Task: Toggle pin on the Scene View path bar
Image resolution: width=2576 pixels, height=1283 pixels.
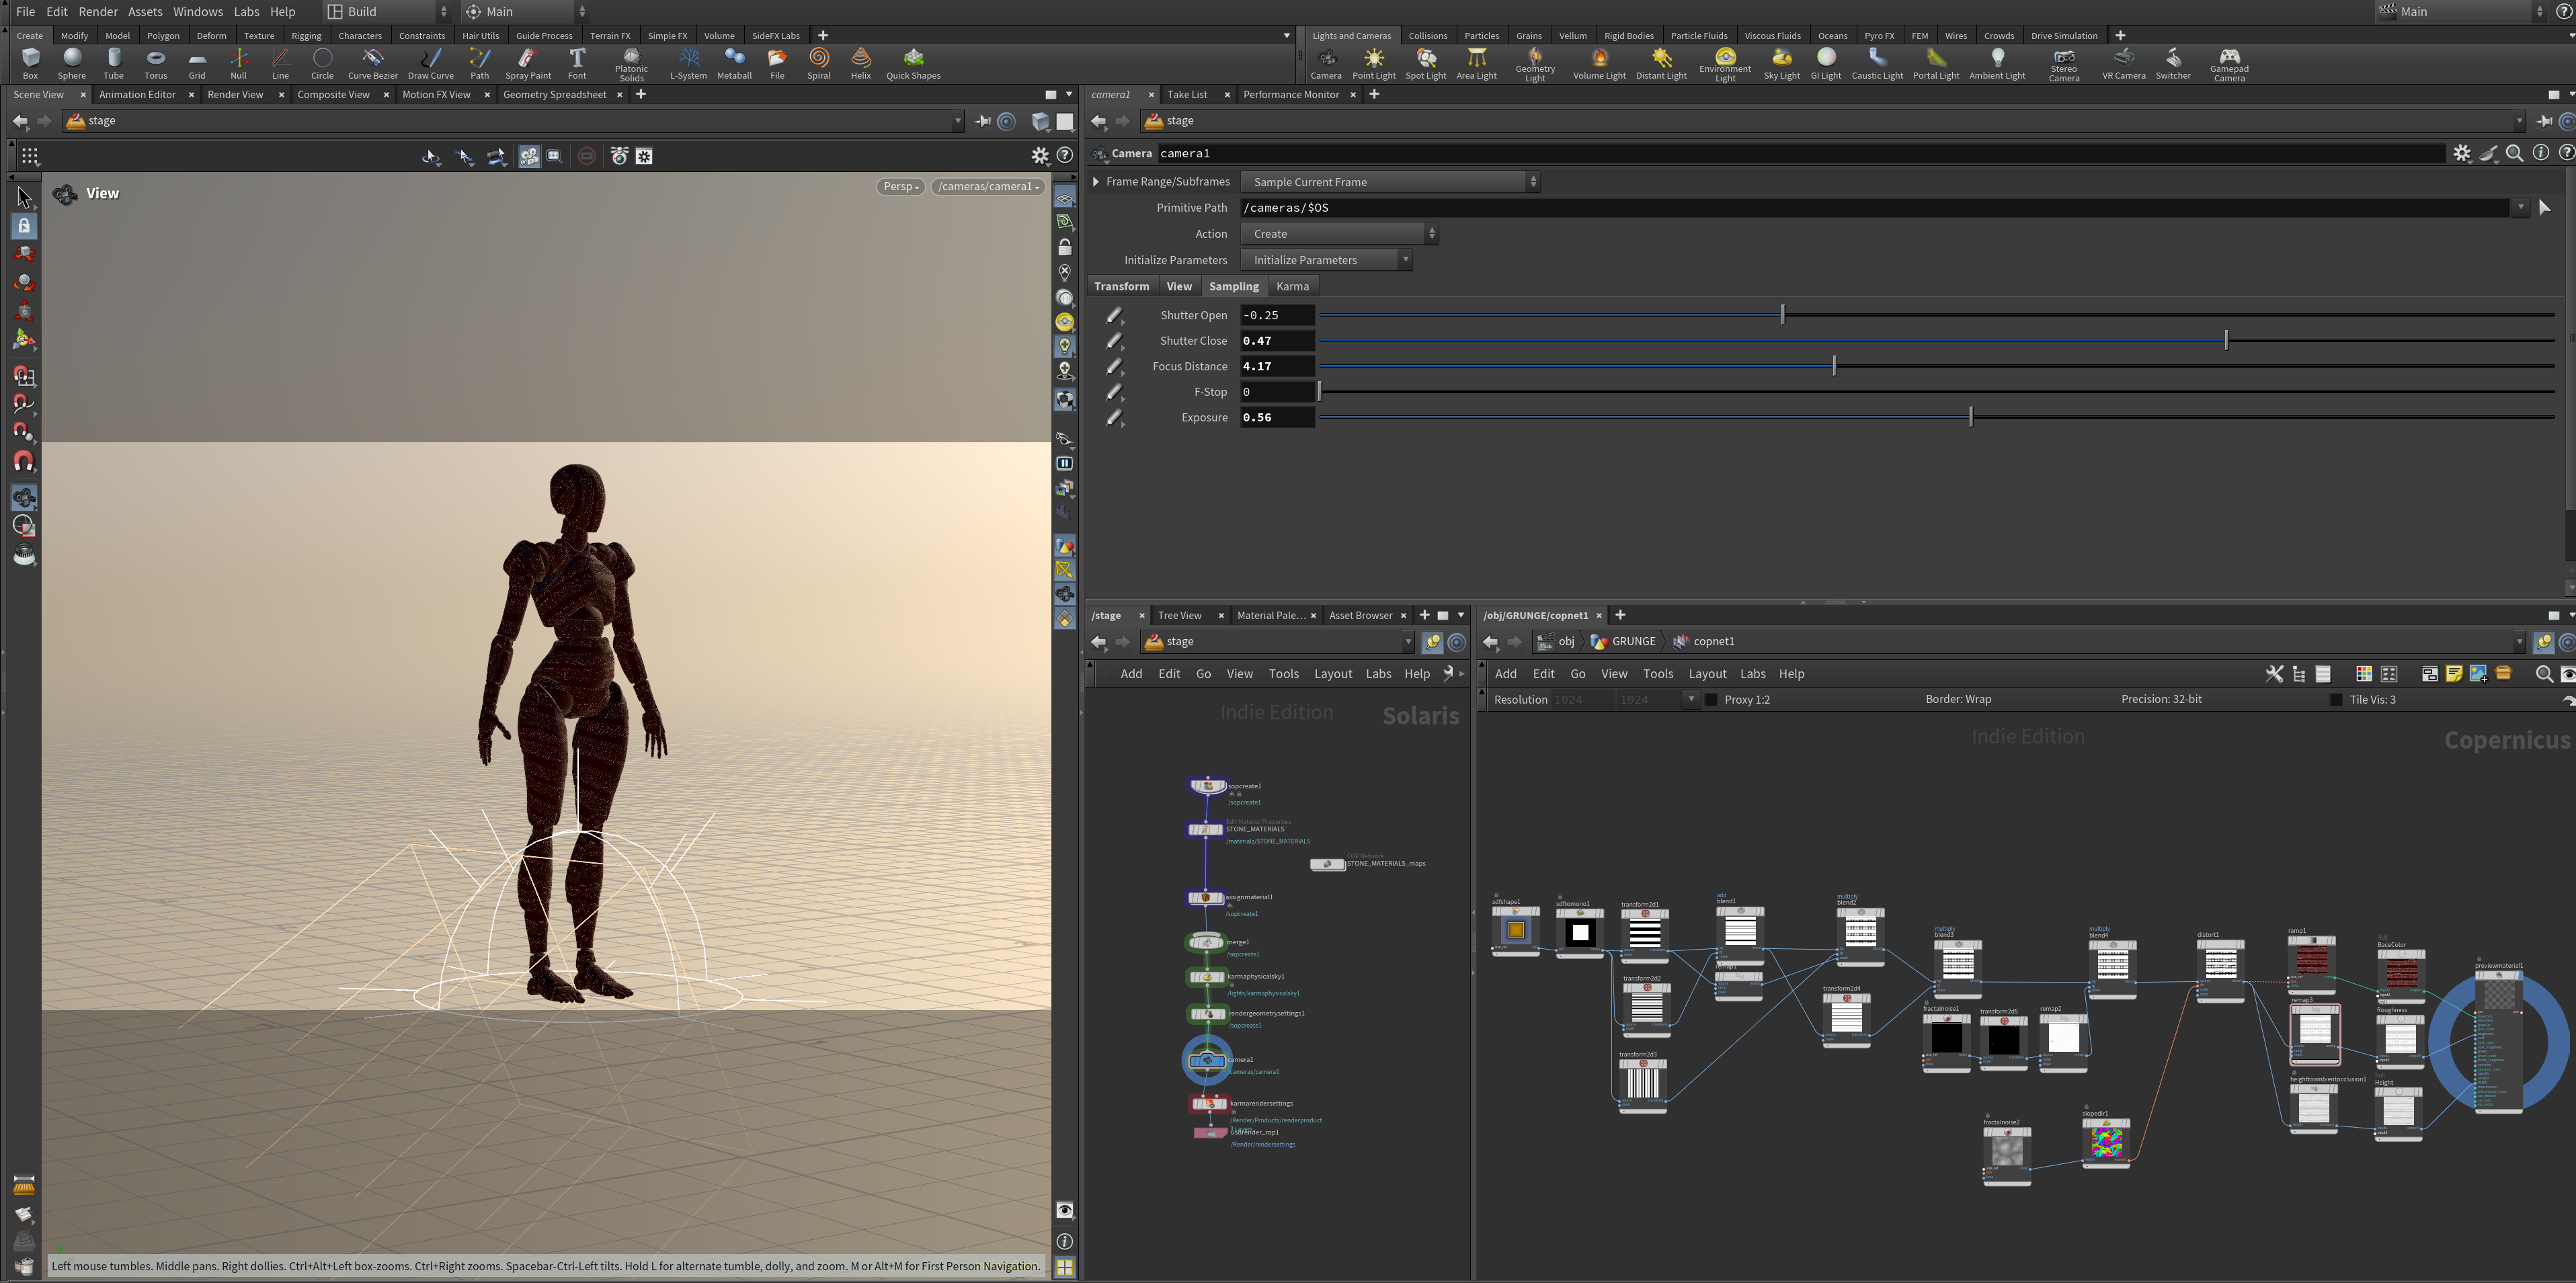Action: (983, 121)
